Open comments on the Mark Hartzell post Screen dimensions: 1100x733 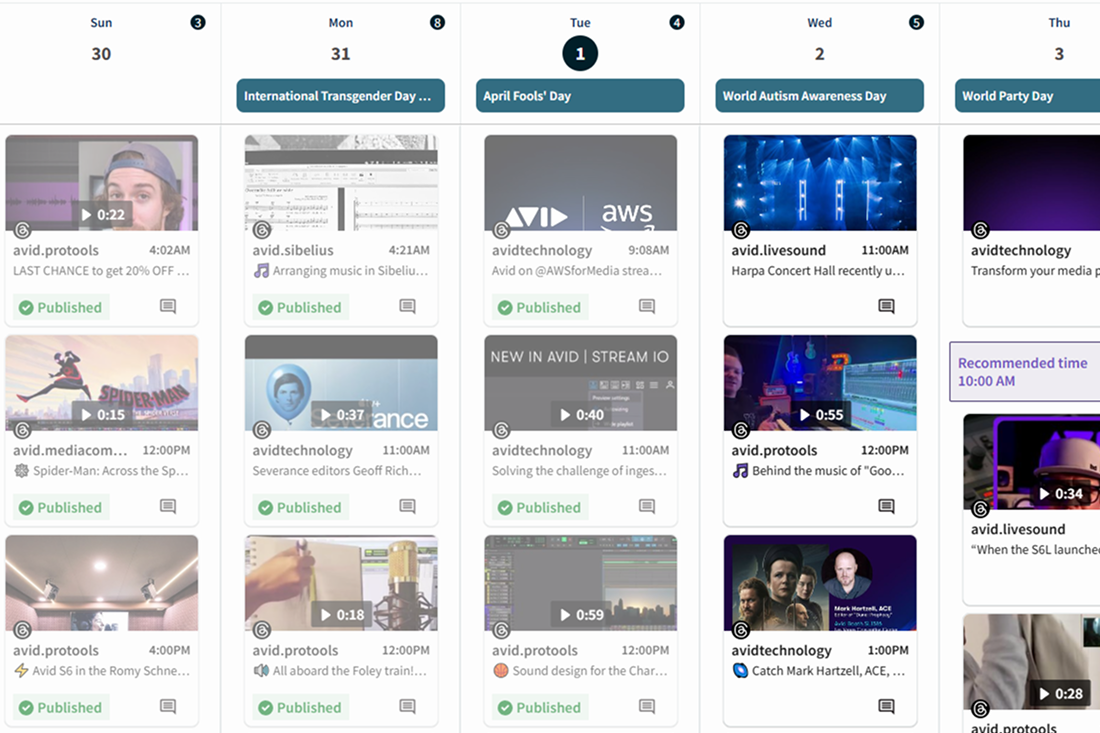tap(886, 707)
